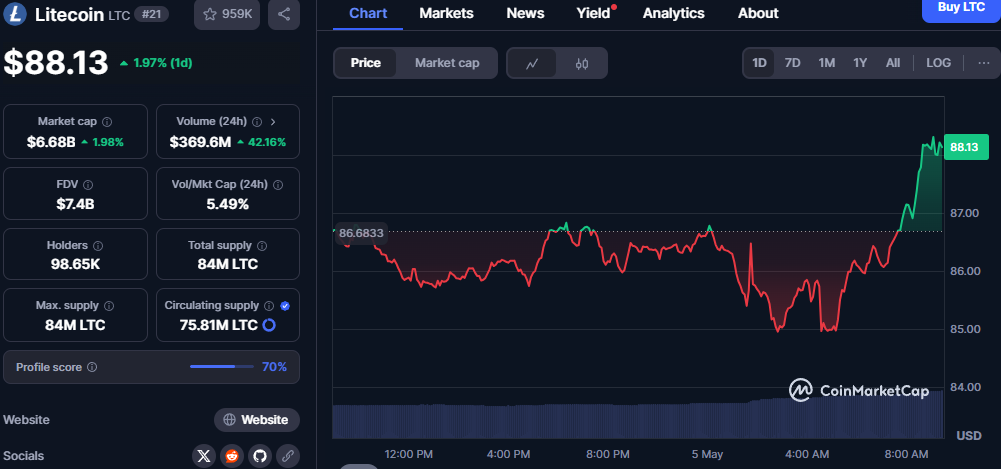
Task: Click the Litecoin logo icon
Action: click(x=15, y=13)
